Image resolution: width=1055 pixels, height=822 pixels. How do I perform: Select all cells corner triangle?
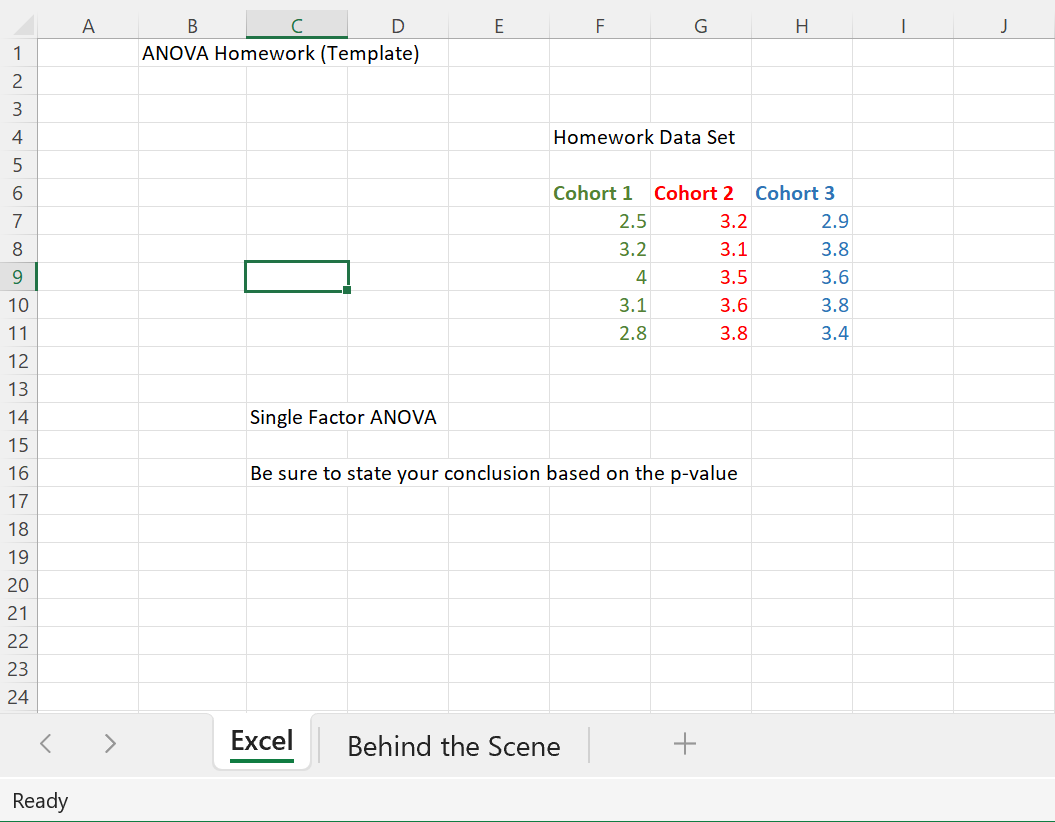tap(23, 25)
